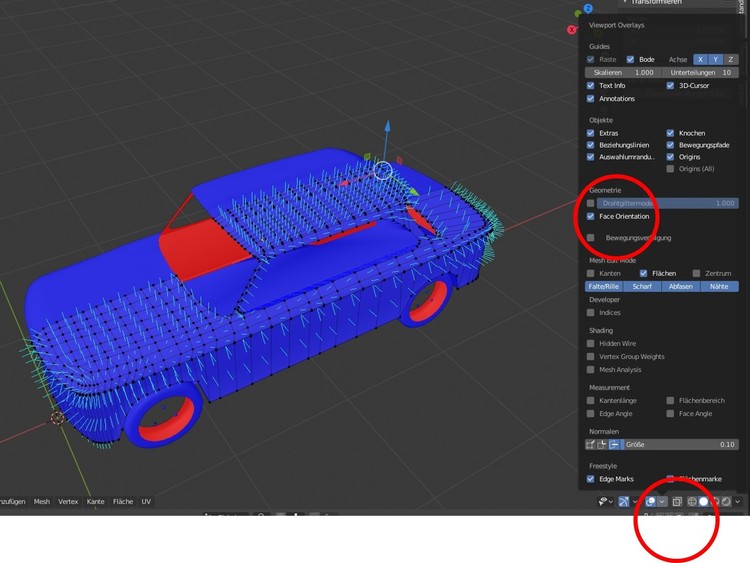Open object visibility filter dropdown arrow
Viewport: 750px width, 563px height.
click(611, 501)
